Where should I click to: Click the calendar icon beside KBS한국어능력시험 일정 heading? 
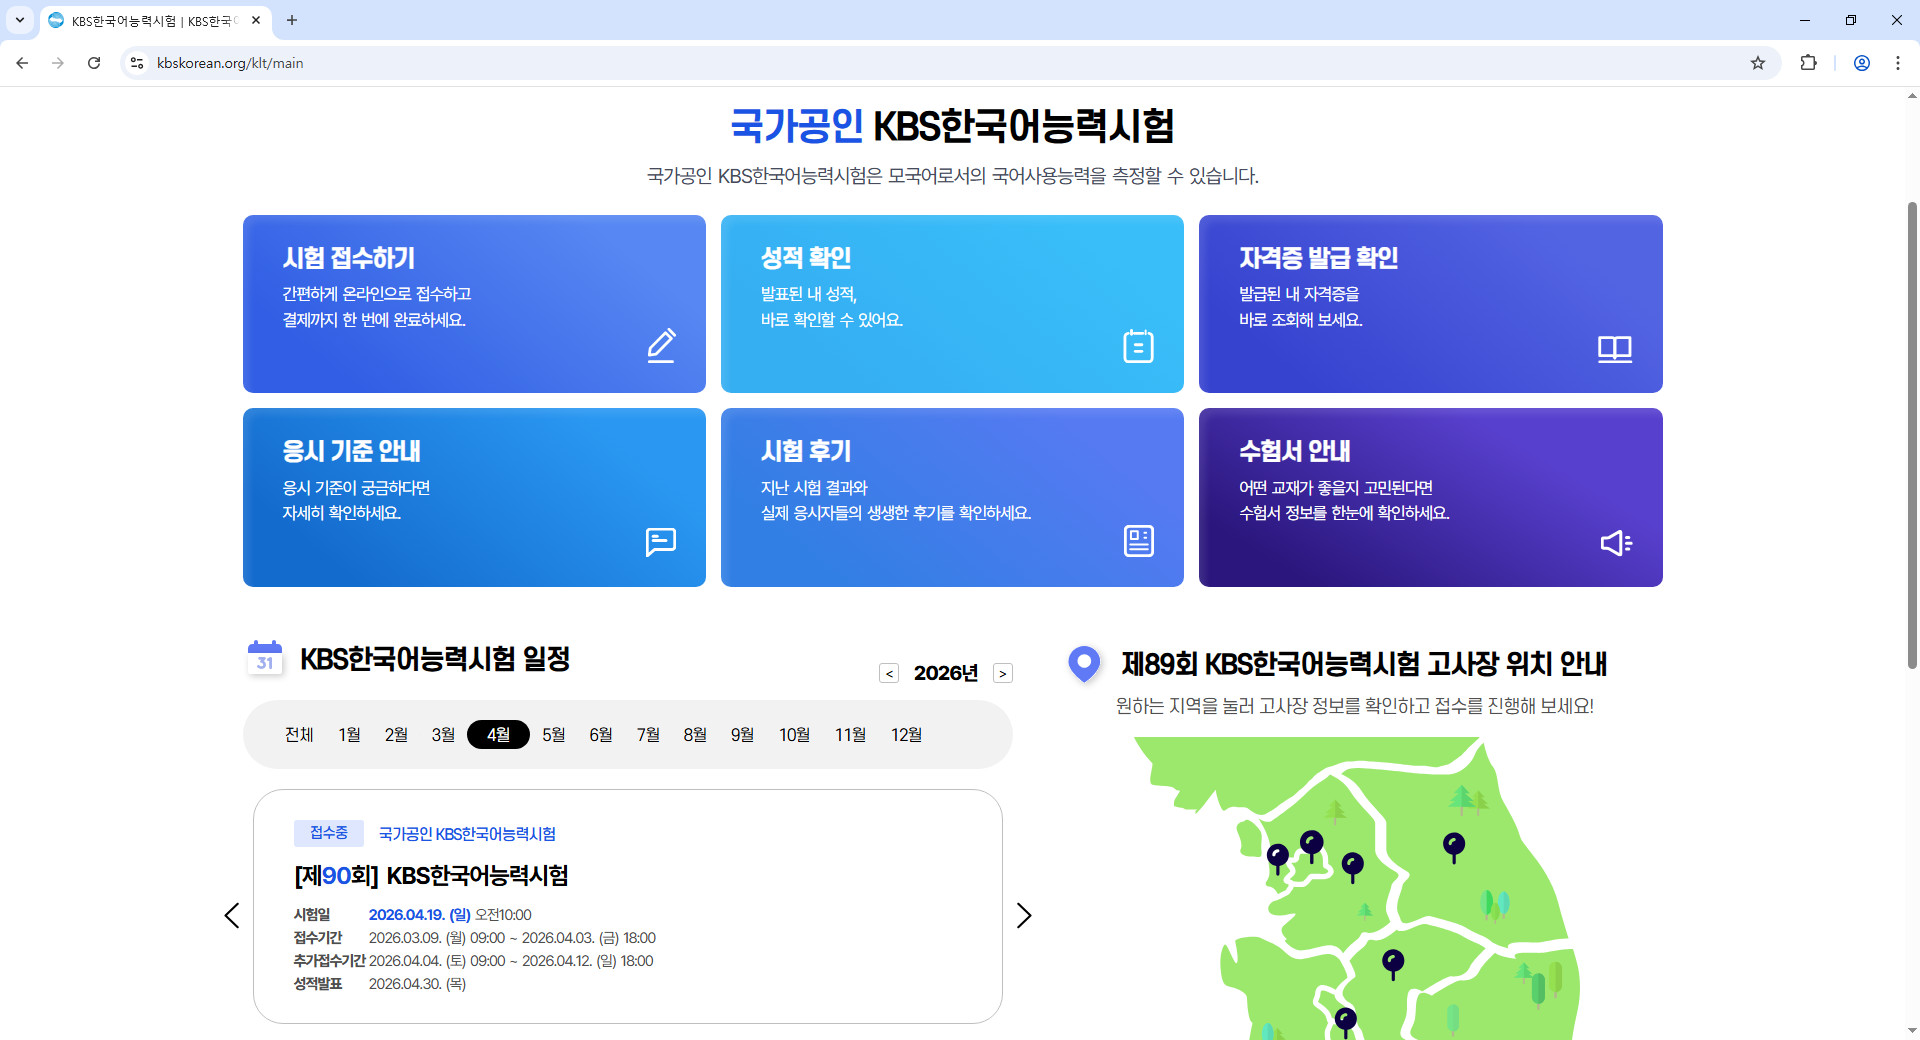(264, 658)
